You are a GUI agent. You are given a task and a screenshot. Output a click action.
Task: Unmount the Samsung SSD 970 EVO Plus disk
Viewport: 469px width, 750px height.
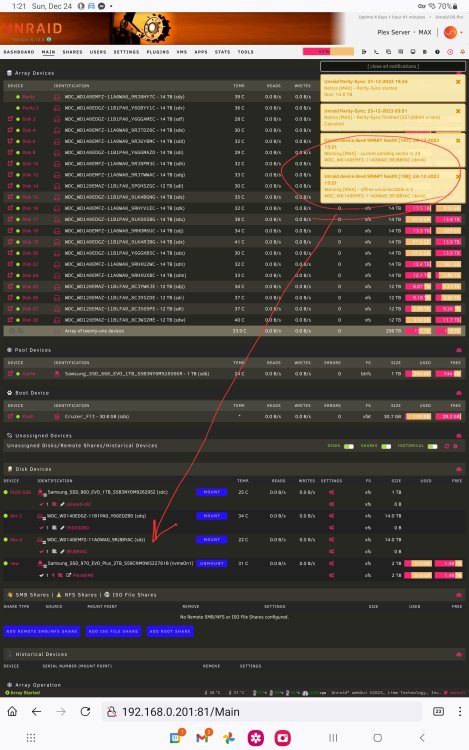[211, 563]
